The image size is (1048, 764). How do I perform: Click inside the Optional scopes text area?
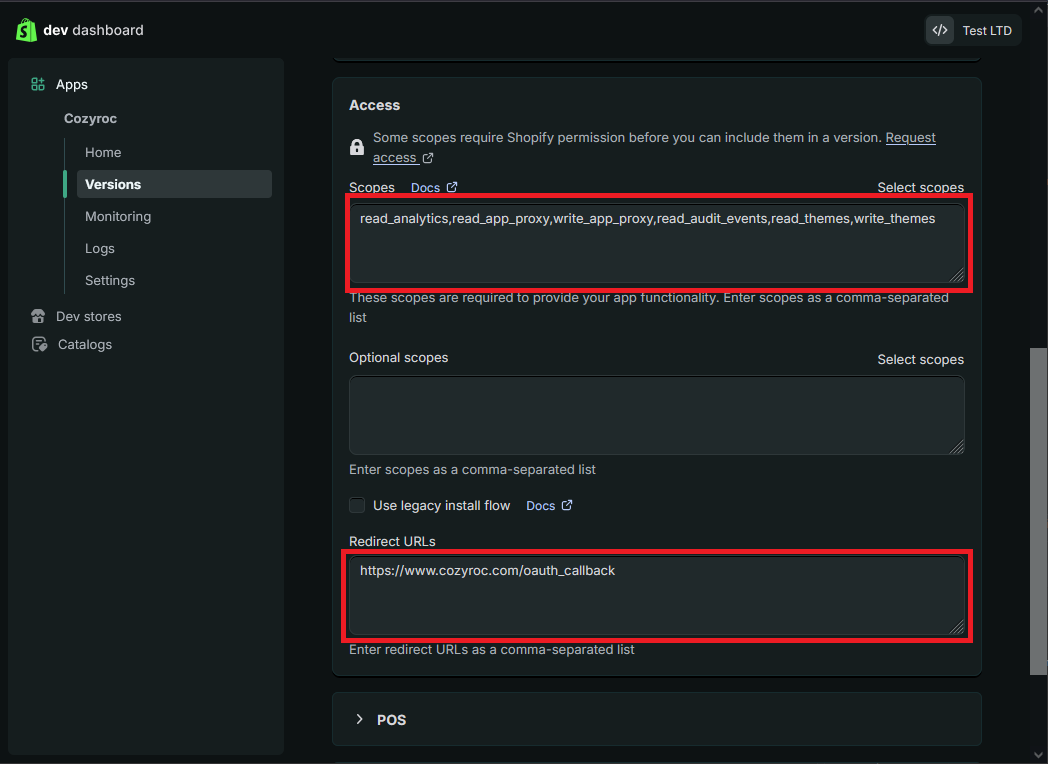(656, 416)
